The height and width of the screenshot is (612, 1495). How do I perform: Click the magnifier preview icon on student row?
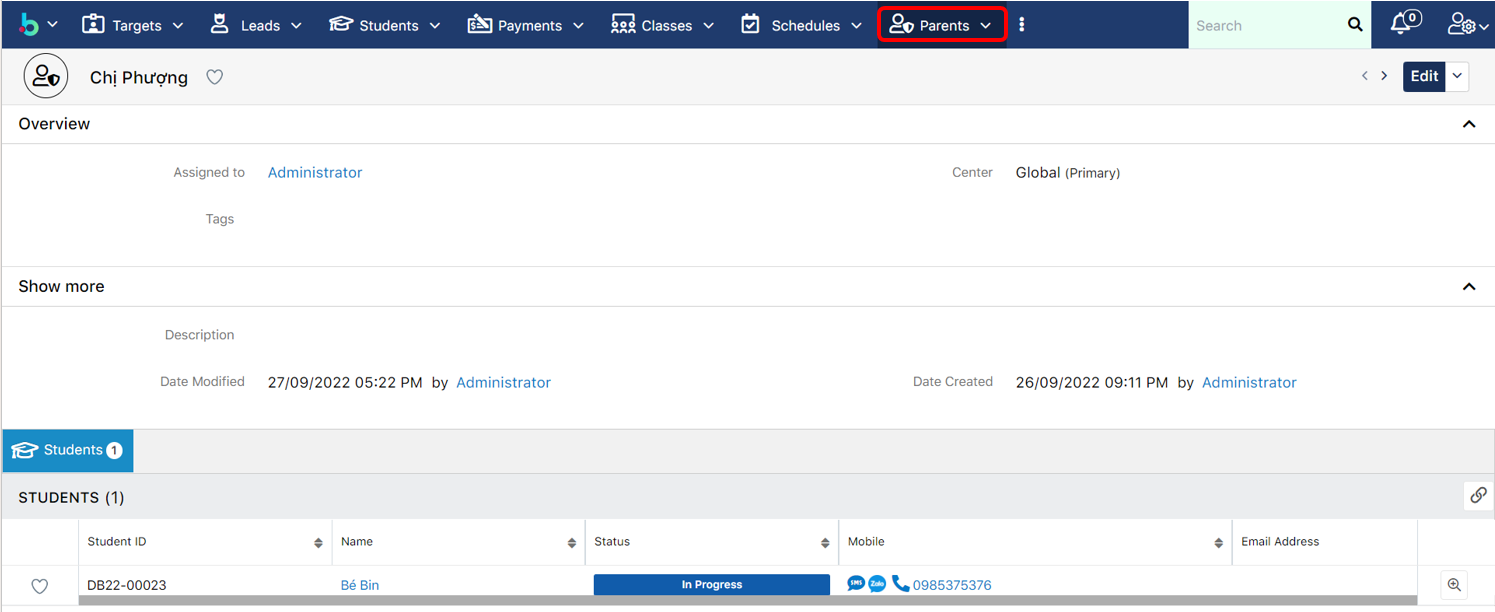[x=1455, y=585]
